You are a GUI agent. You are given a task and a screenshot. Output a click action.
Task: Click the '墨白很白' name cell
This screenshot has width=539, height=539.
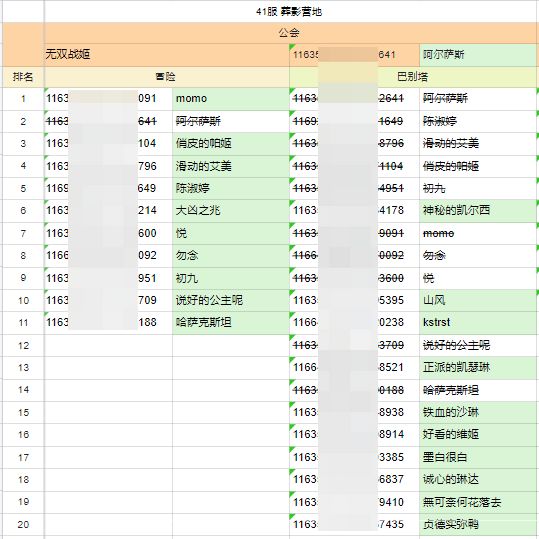(477, 457)
